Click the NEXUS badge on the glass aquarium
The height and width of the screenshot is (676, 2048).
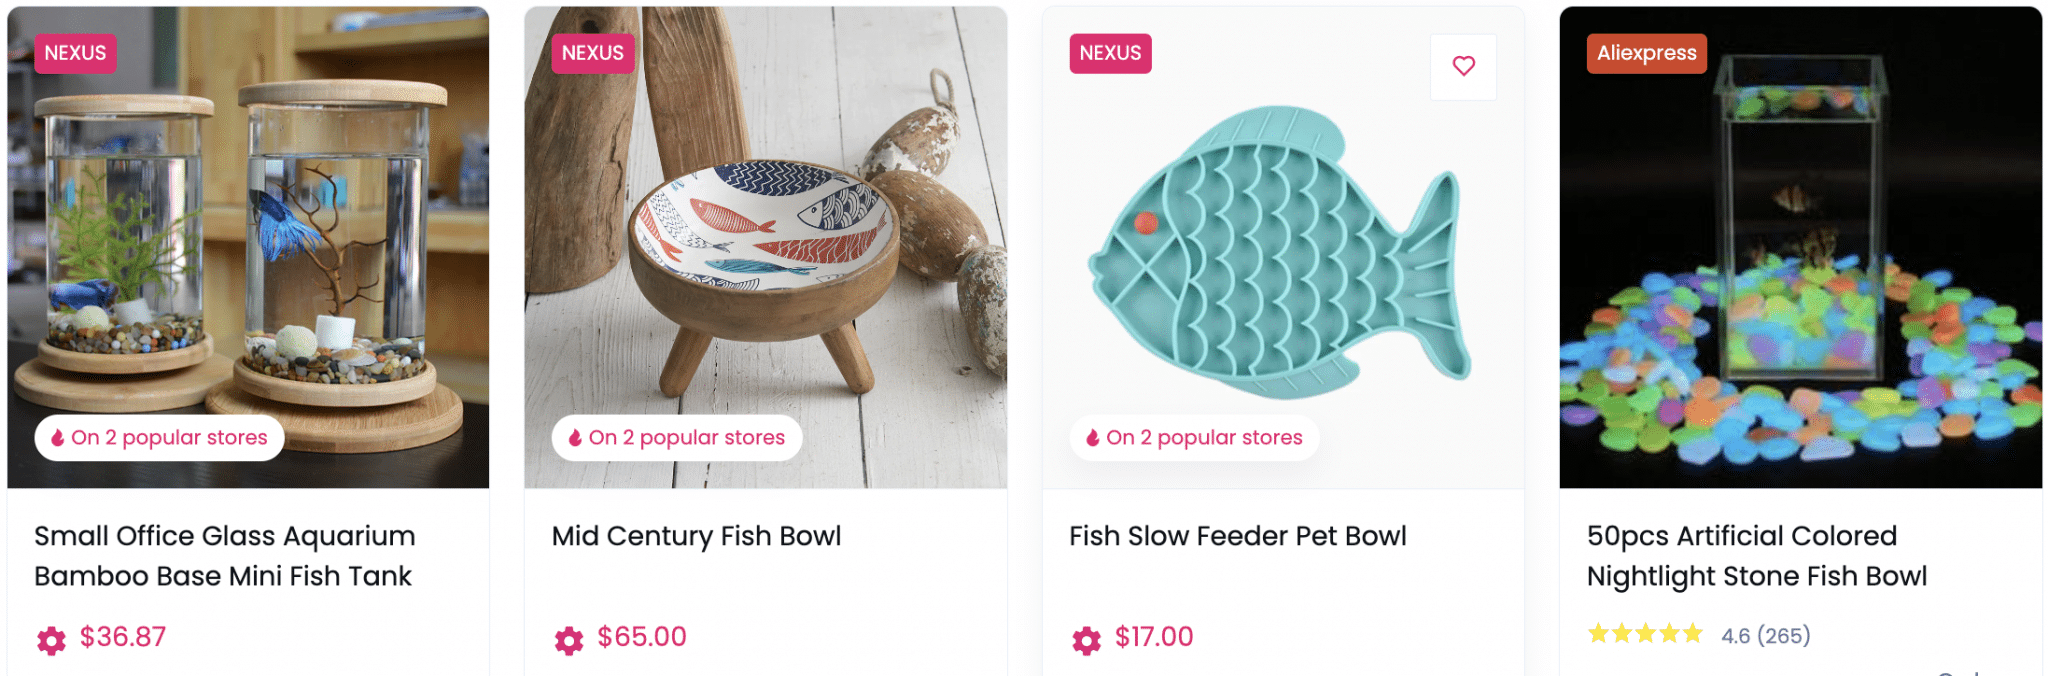point(75,53)
